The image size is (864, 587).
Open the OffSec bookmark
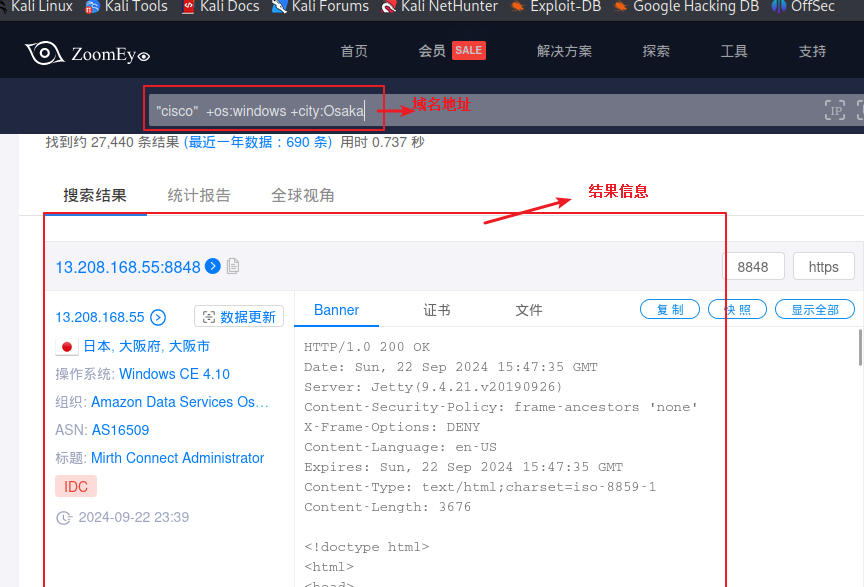(803, 7)
